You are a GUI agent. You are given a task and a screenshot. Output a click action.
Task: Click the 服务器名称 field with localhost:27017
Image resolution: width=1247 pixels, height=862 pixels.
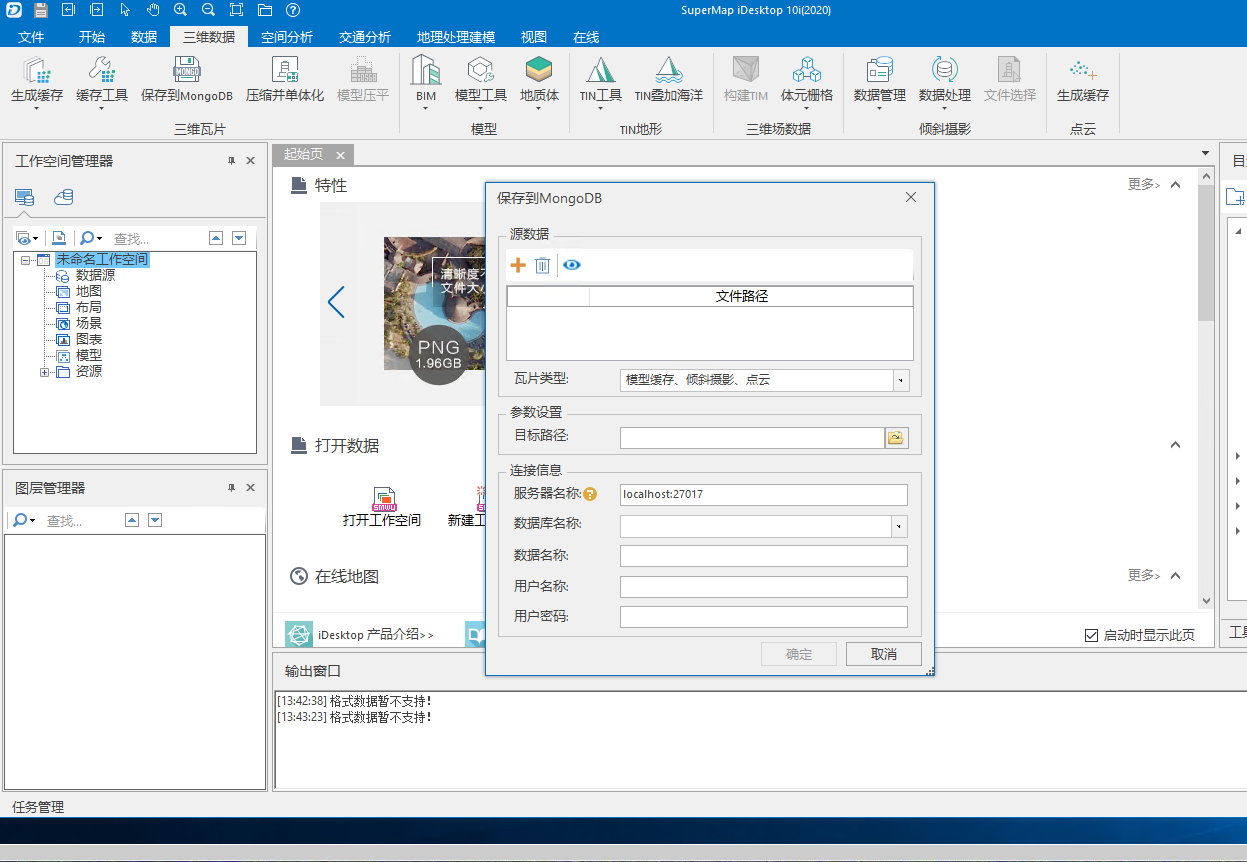pyautogui.click(x=764, y=494)
